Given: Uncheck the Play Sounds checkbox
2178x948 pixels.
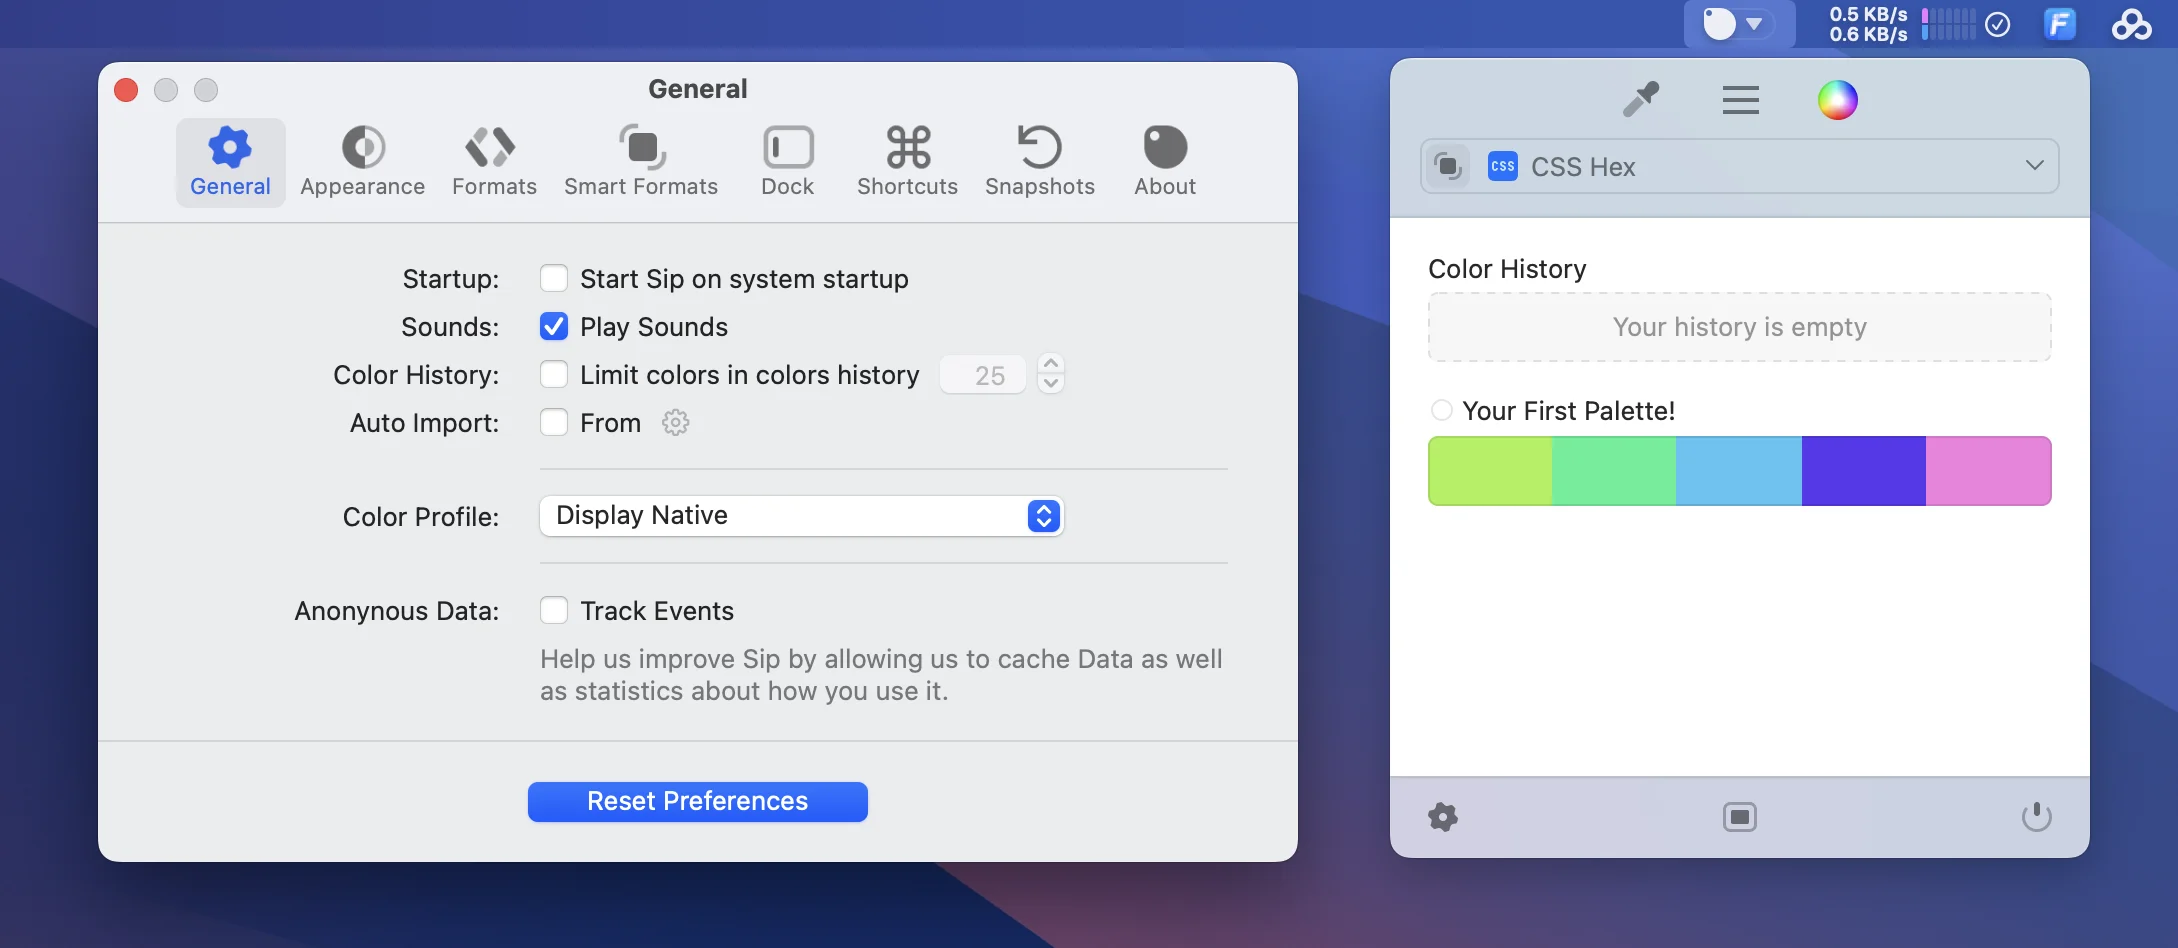Looking at the screenshot, I should (554, 326).
